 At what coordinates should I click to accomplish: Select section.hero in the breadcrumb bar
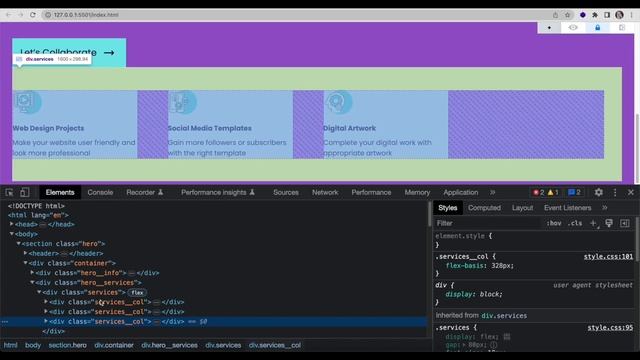(67, 345)
